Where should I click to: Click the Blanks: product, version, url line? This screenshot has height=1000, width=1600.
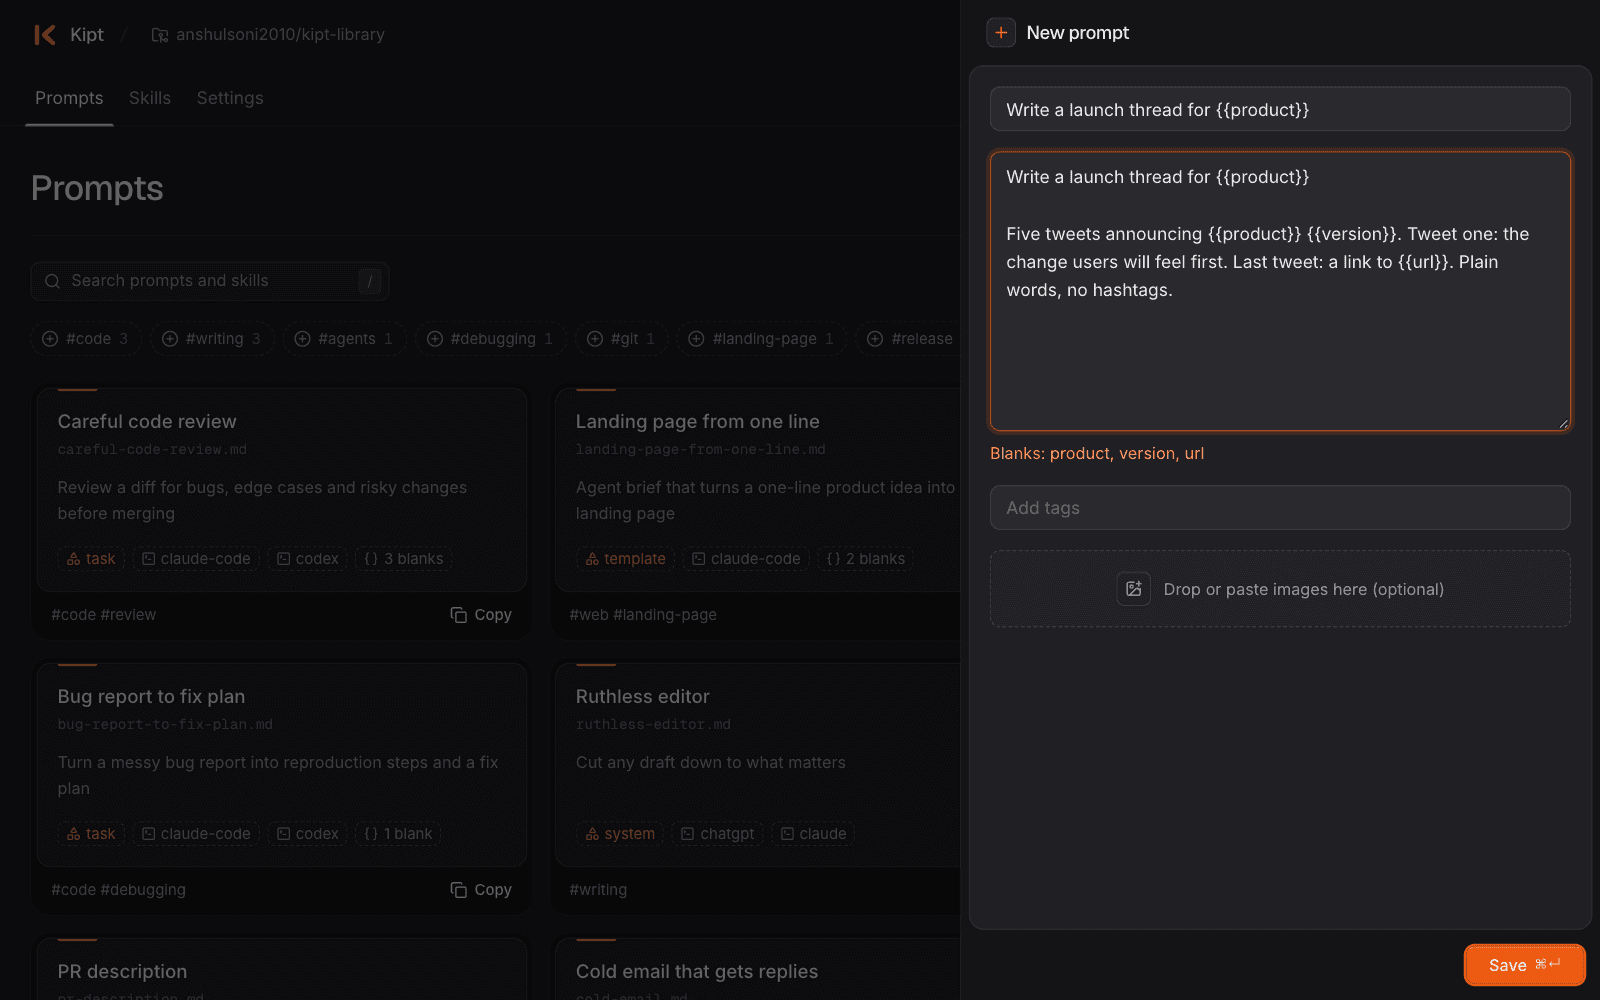pos(1097,454)
